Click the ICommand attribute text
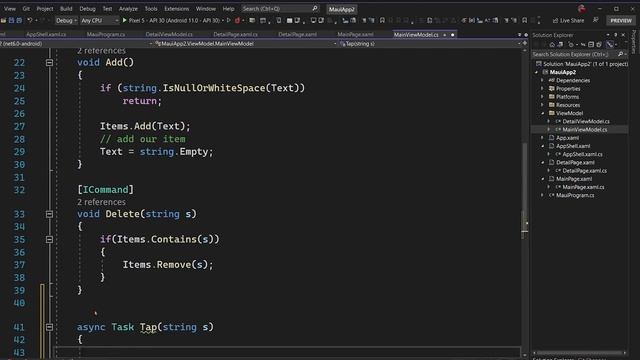This screenshot has height=360, width=640. tap(105, 190)
